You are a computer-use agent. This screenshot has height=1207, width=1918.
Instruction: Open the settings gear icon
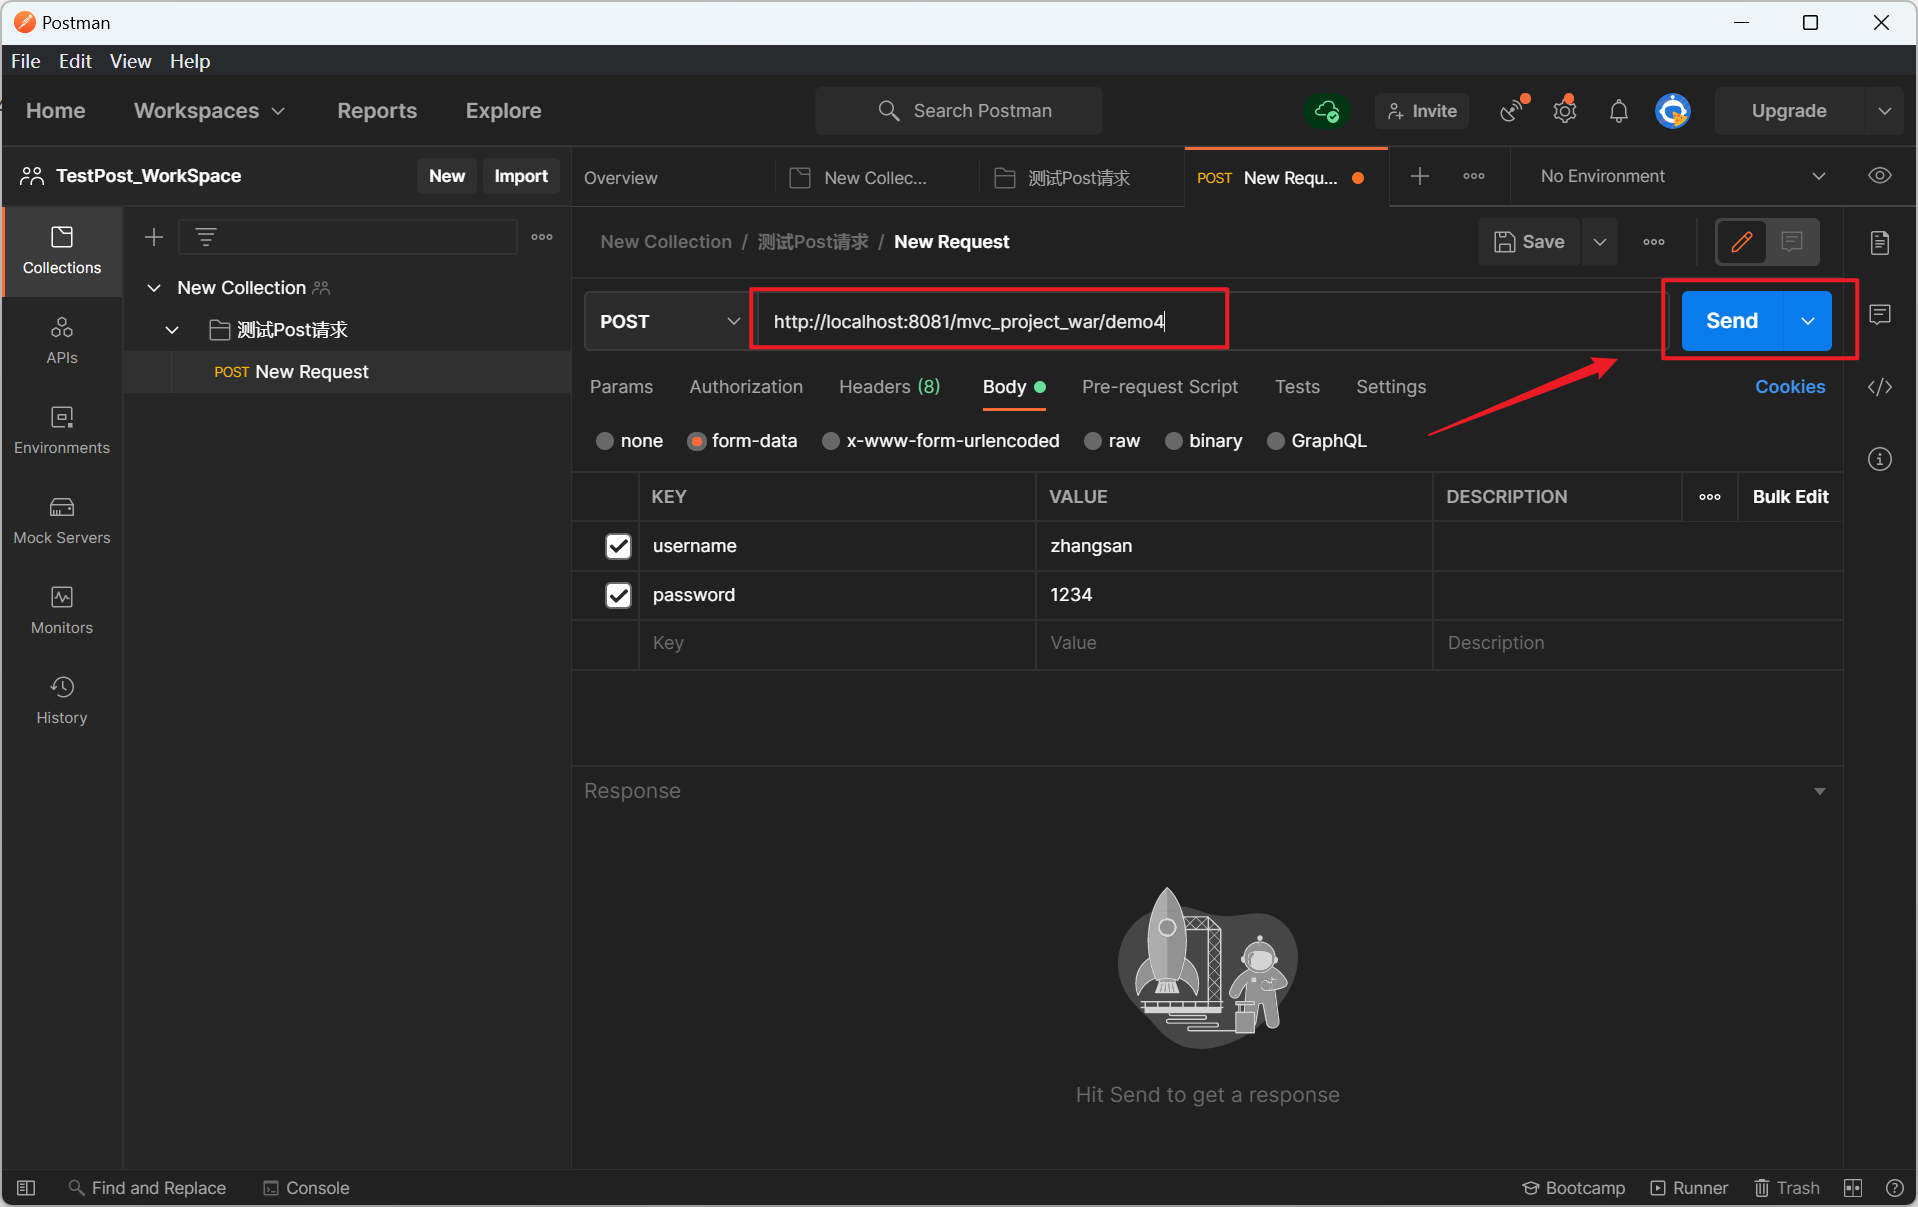[1565, 110]
